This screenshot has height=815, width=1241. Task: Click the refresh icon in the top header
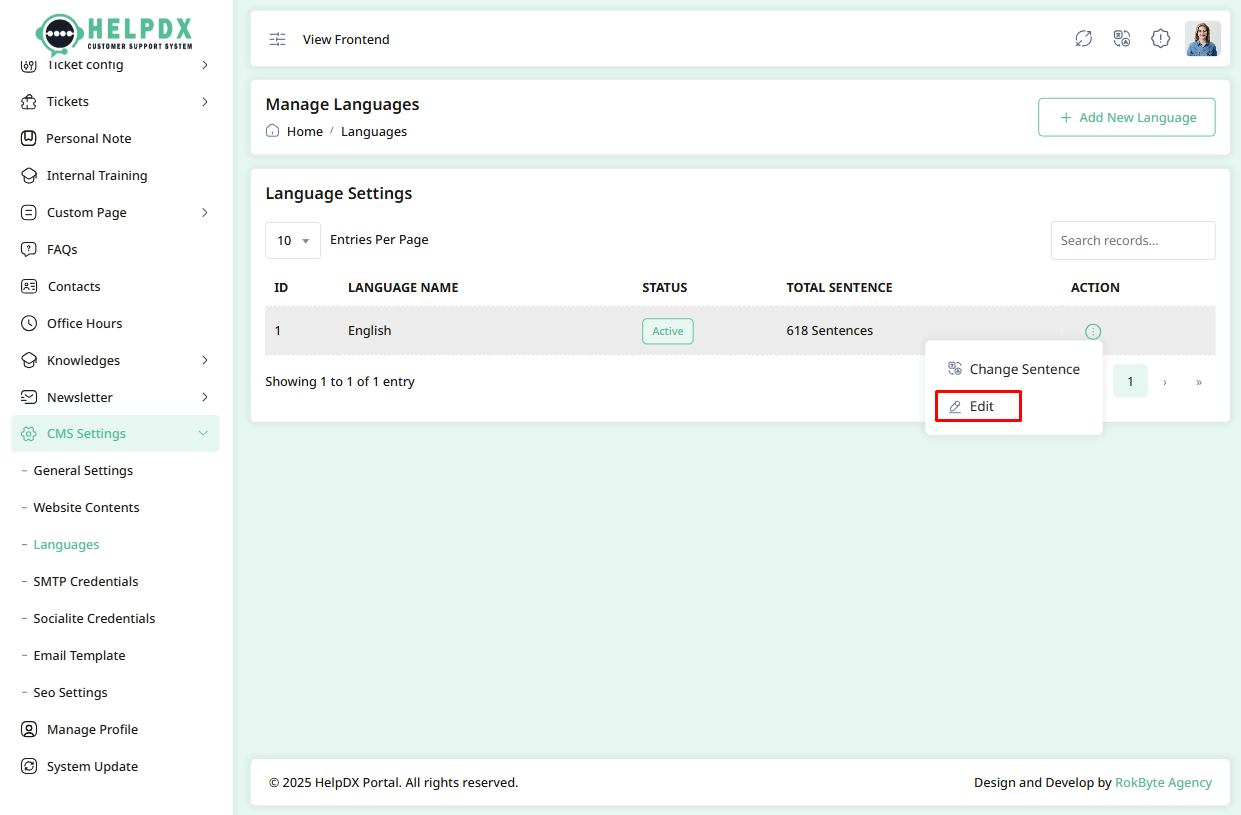tap(1083, 38)
